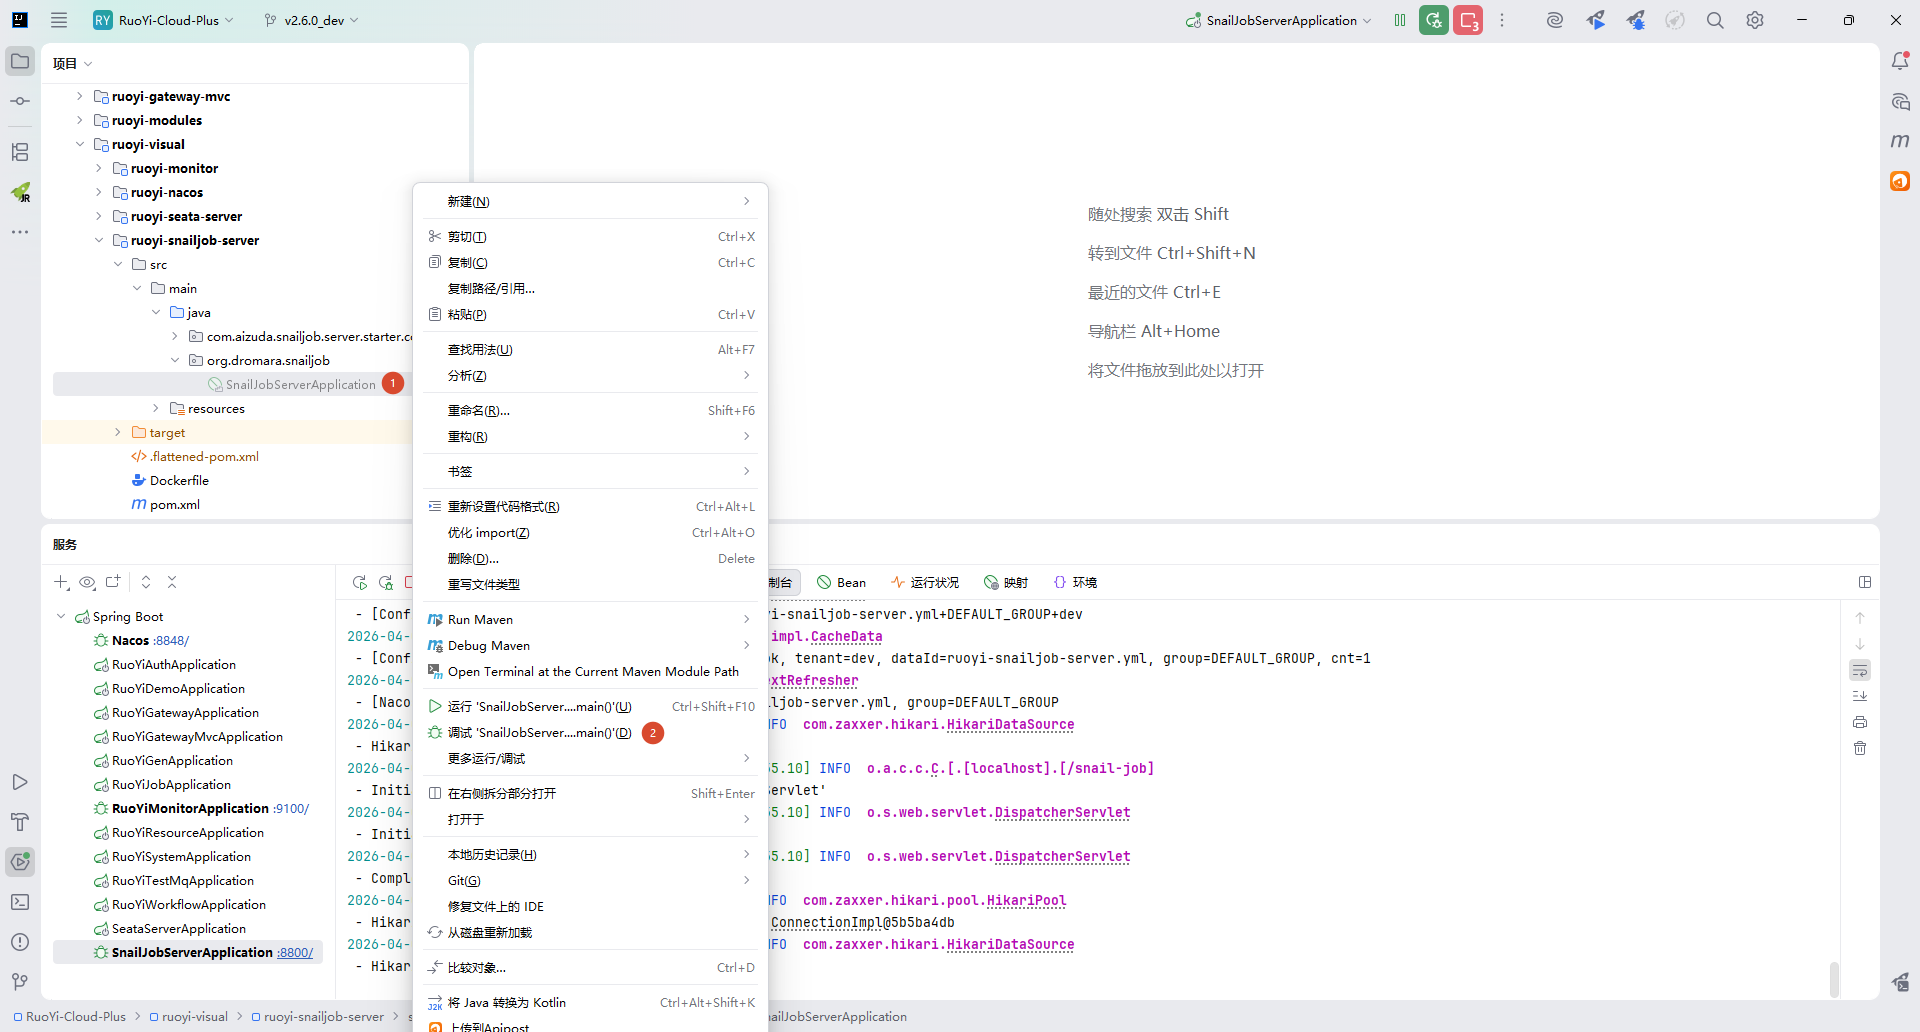This screenshot has height=1032, width=1920.
Task: Open the Notifications bell in right sidebar
Action: [x=1900, y=62]
